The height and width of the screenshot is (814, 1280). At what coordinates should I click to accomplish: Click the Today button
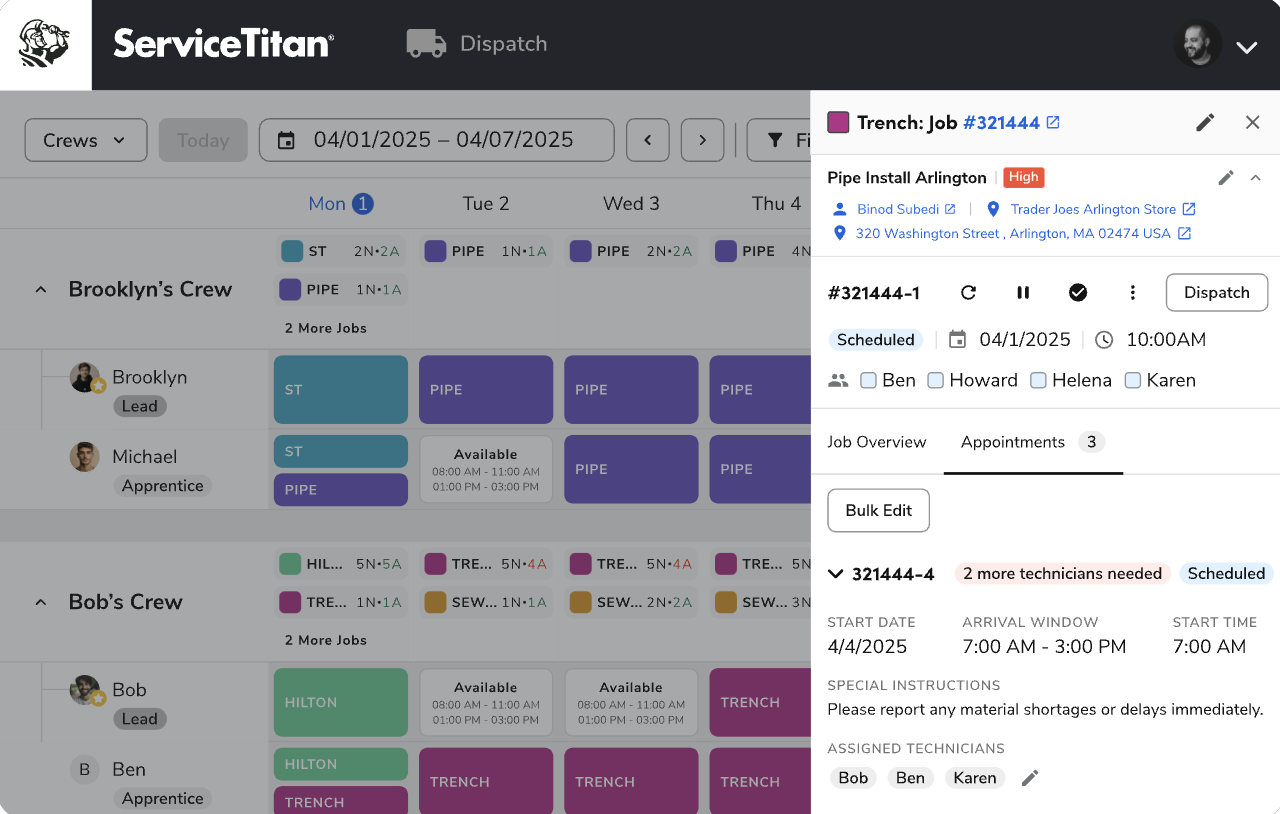tap(203, 140)
